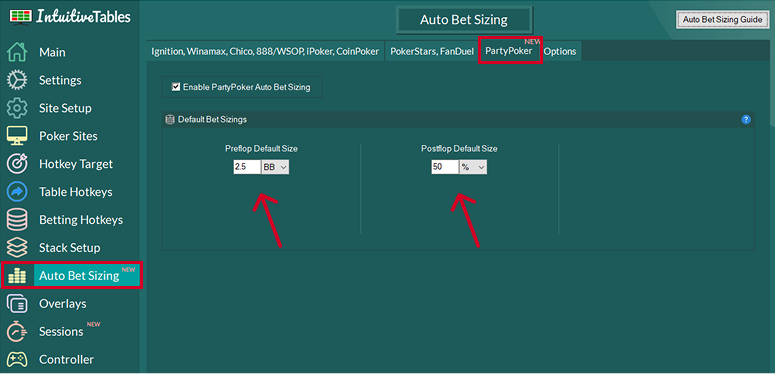The image size is (775, 374).
Task: Click the Postflop Default Size input field
Action: point(445,167)
